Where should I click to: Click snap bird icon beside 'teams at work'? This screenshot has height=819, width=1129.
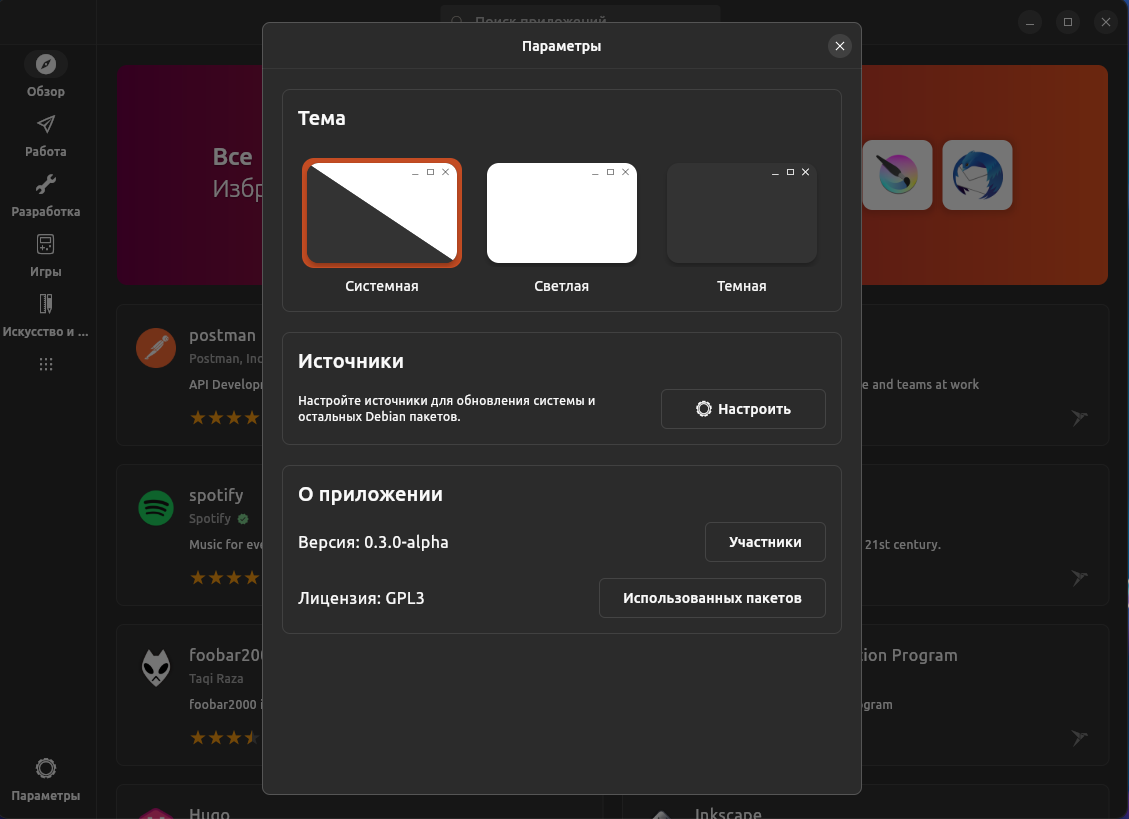[x=1079, y=417]
